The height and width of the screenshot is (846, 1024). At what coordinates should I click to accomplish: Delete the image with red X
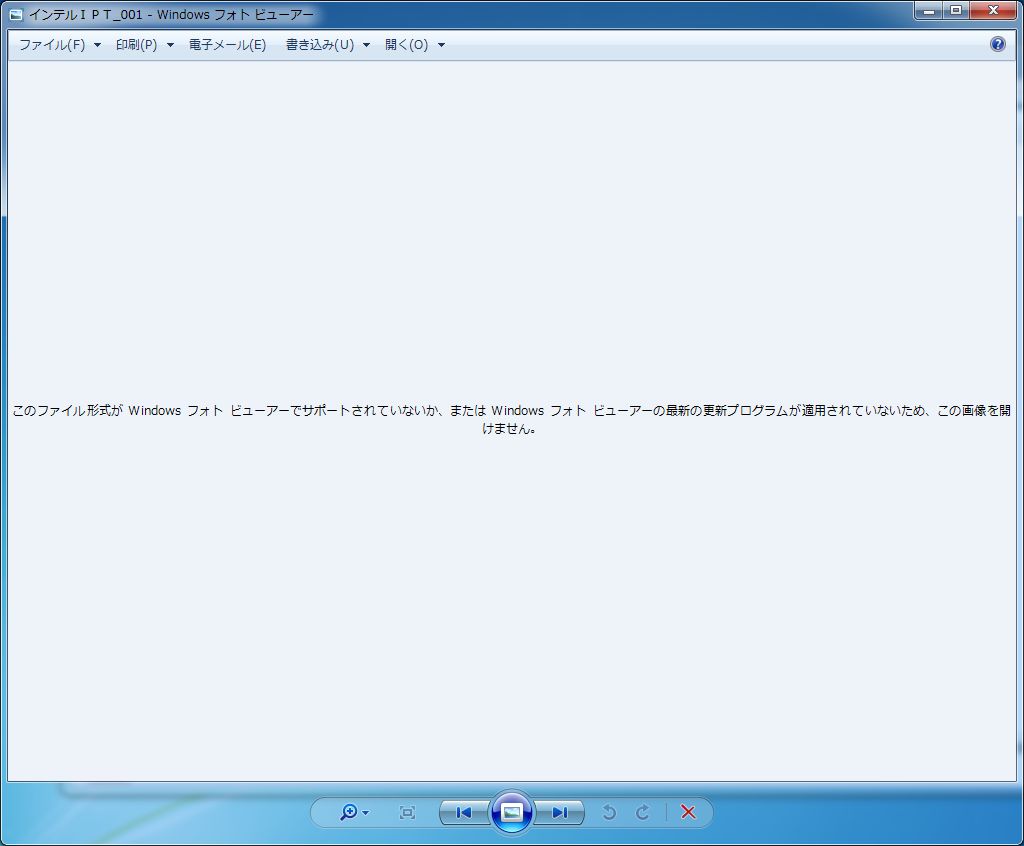(x=688, y=812)
